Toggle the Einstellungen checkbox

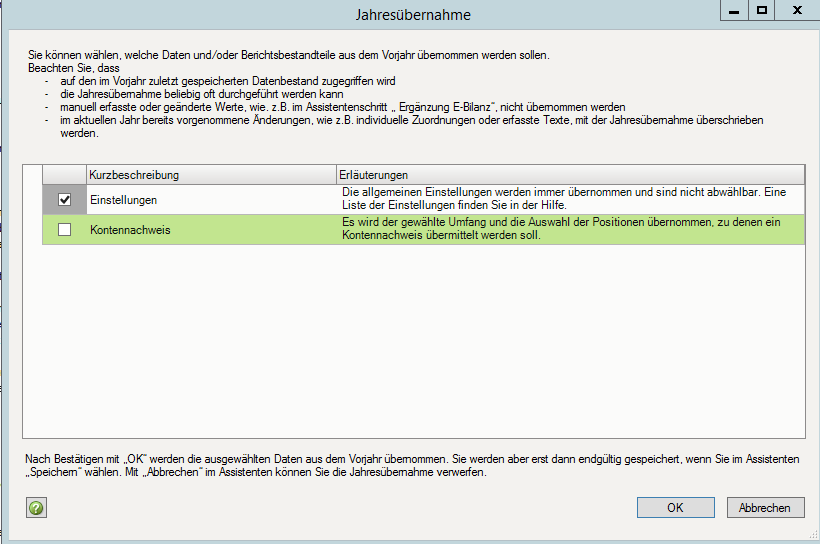click(65, 200)
